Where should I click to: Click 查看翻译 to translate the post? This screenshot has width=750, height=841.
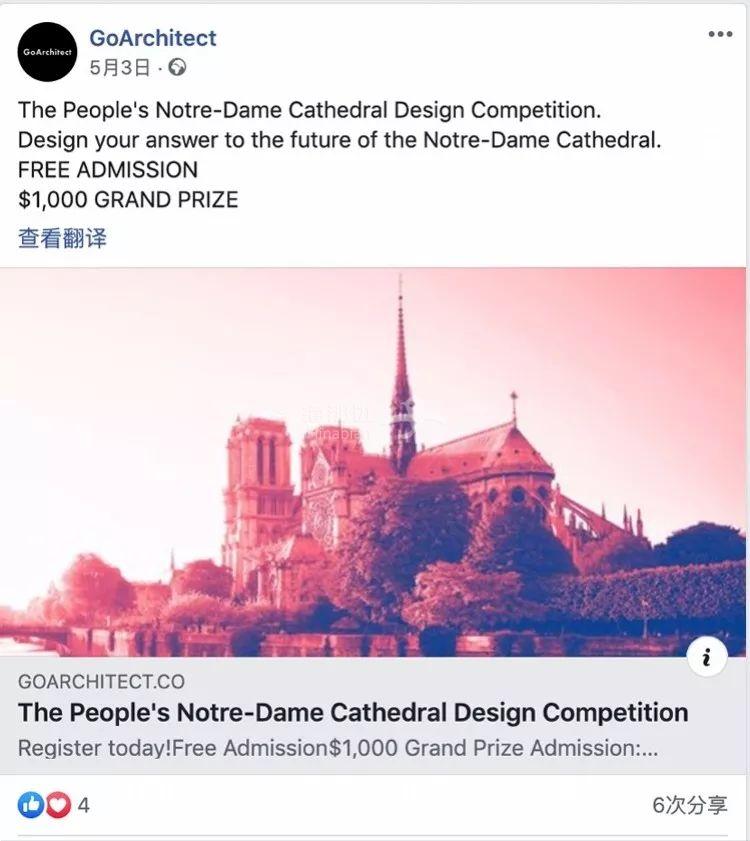pyautogui.click(x=62, y=238)
